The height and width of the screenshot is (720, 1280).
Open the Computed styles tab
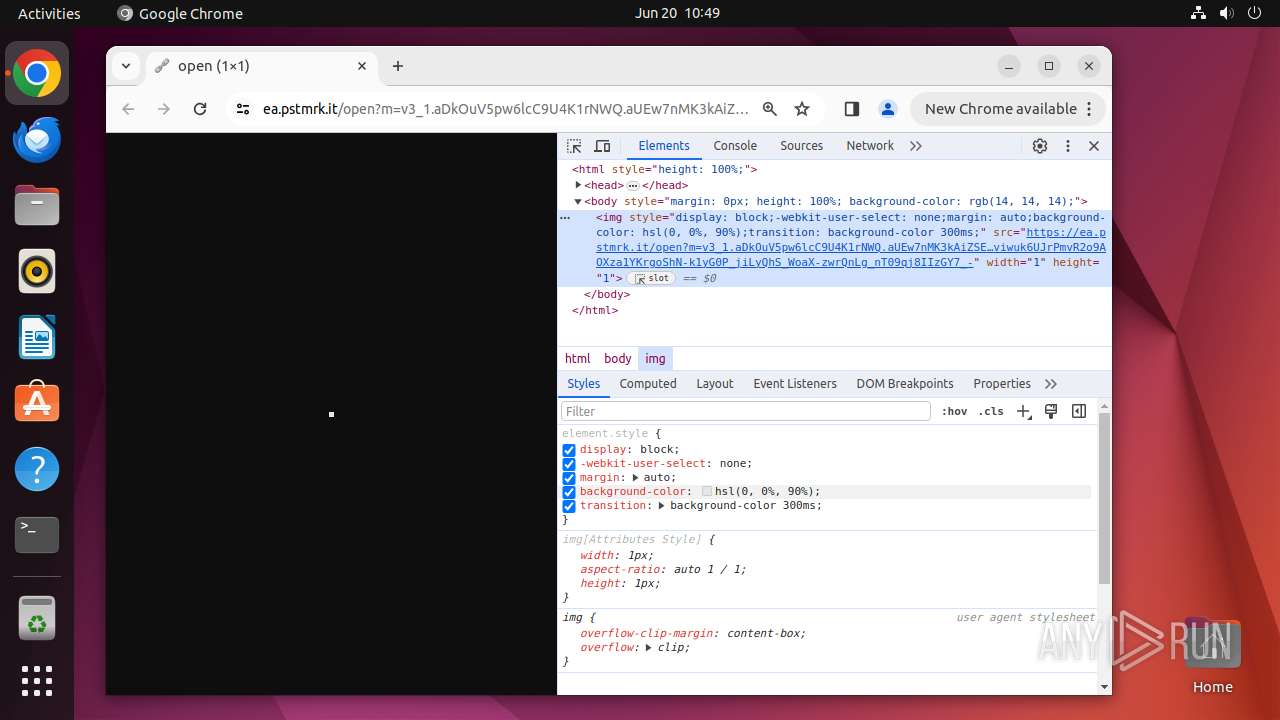click(648, 384)
